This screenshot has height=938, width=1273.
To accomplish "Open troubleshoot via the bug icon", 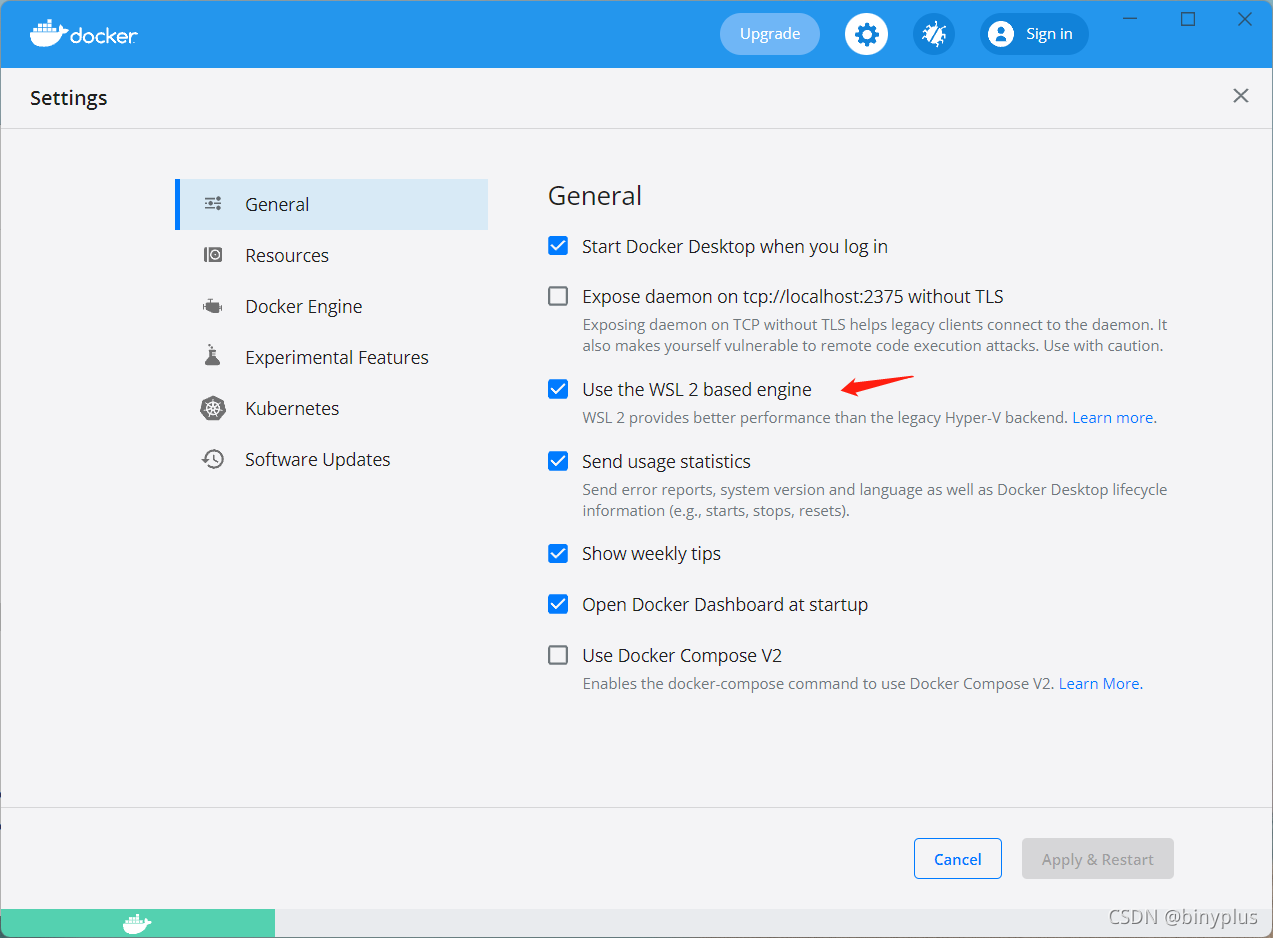I will [x=934, y=34].
